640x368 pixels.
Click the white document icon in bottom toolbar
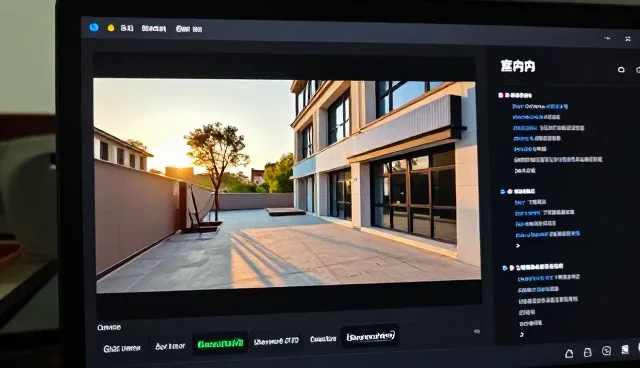(x=625, y=350)
